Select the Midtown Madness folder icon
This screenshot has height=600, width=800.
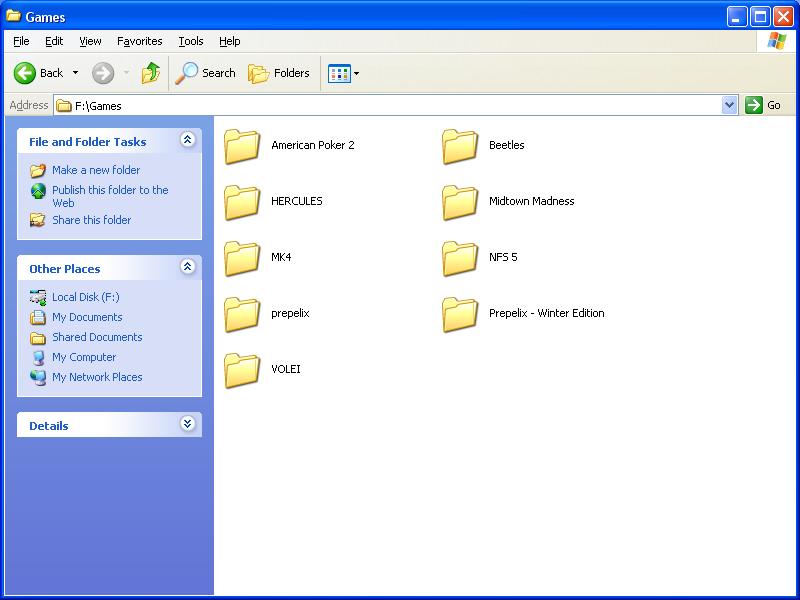(460, 203)
